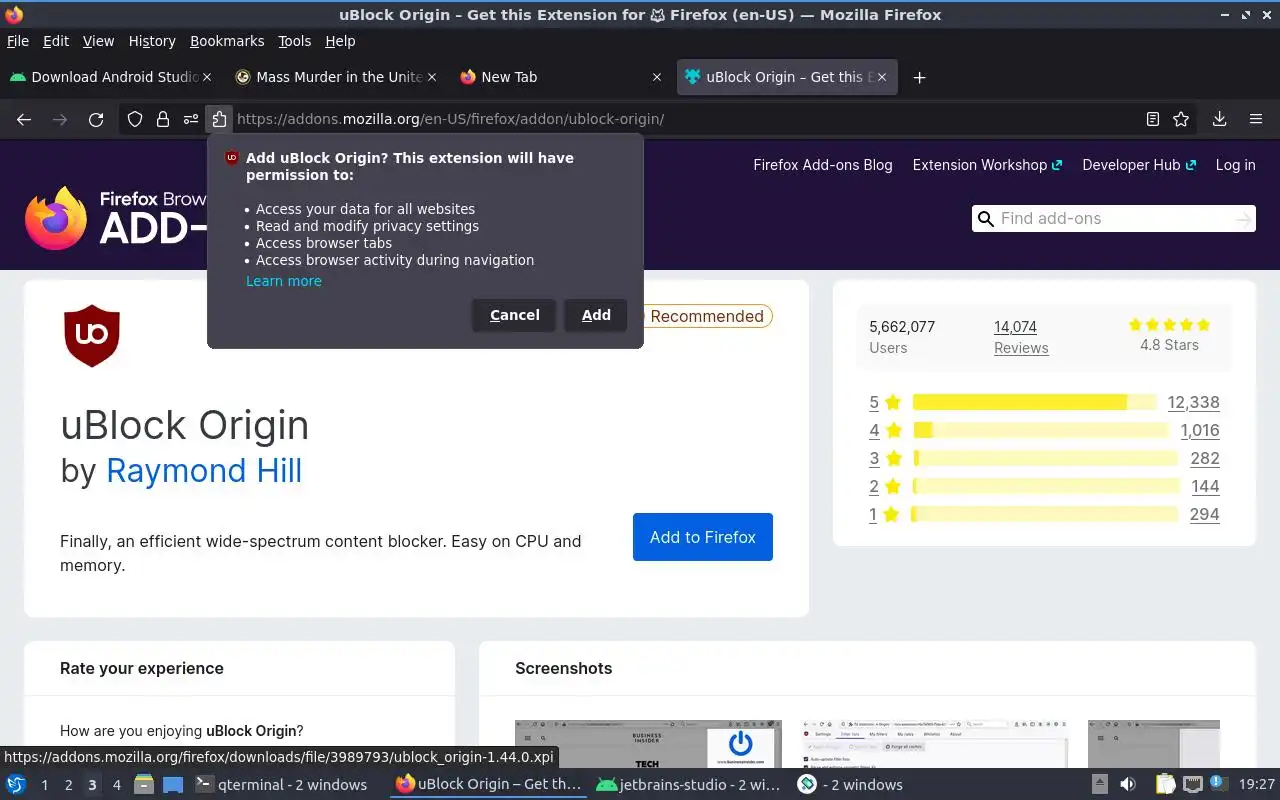Open the Help menu
This screenshot has height=800, width=1280.
coord(340,41)
